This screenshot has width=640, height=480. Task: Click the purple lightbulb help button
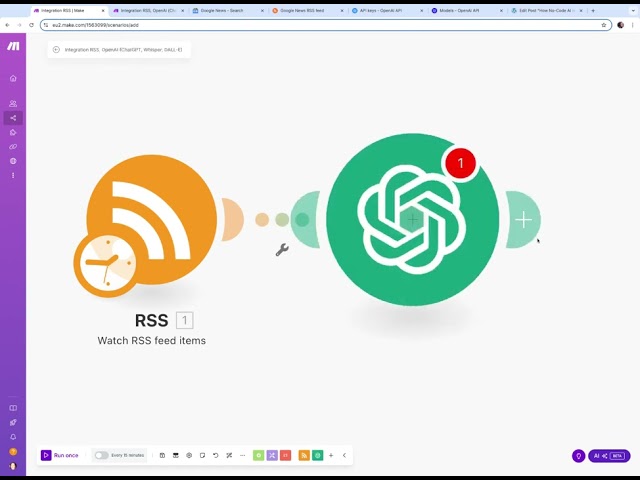[578, 456]
